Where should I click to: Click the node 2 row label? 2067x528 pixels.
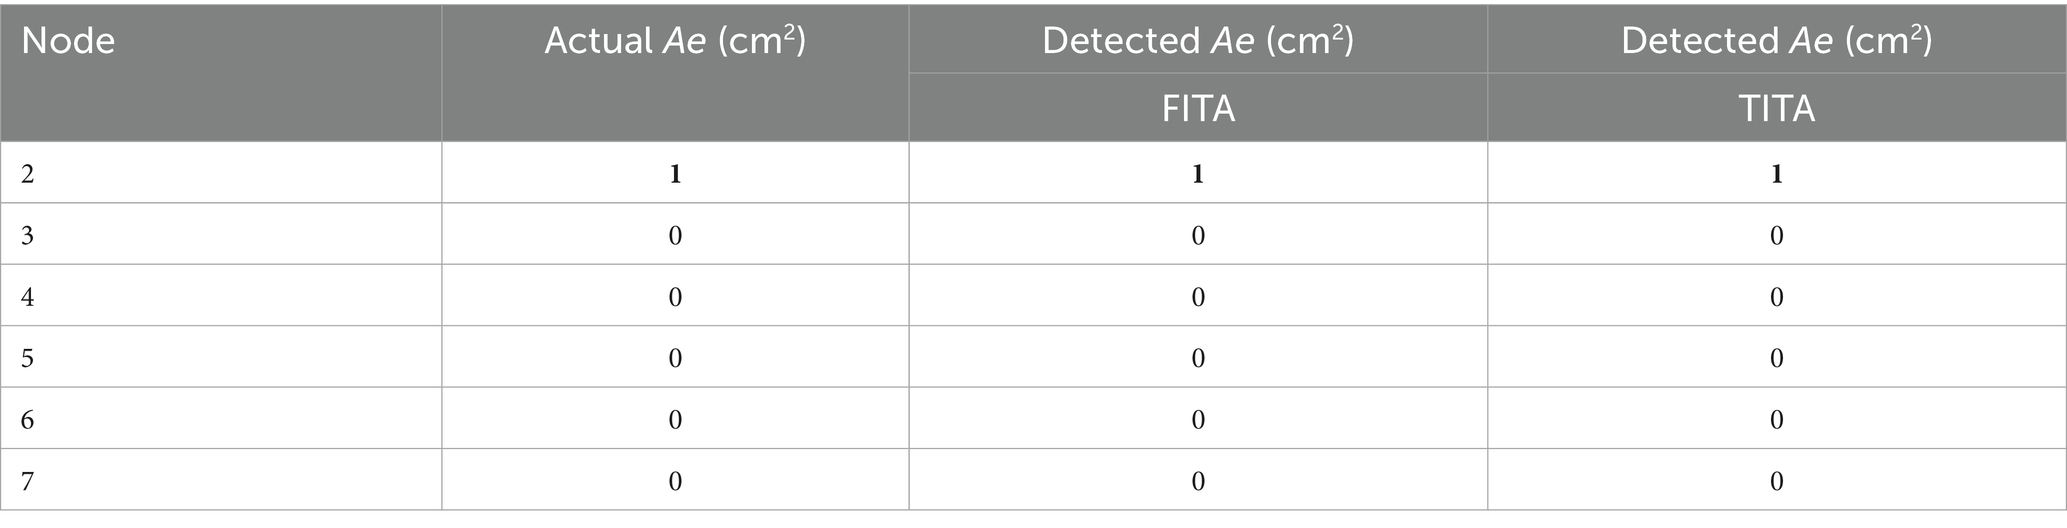pos(28,174)
